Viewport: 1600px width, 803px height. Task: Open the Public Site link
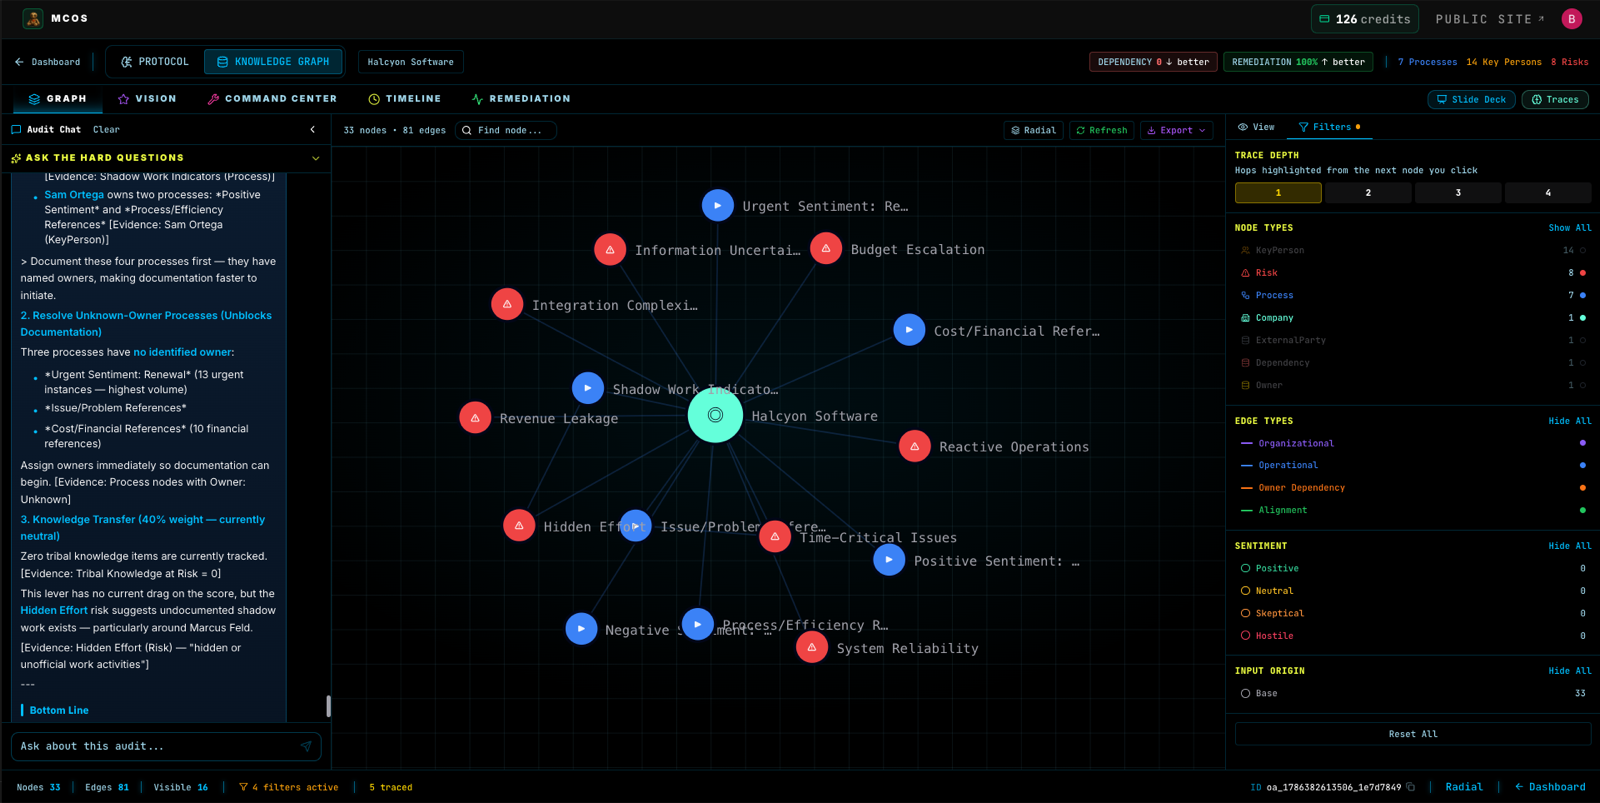tap(1490, 19)
